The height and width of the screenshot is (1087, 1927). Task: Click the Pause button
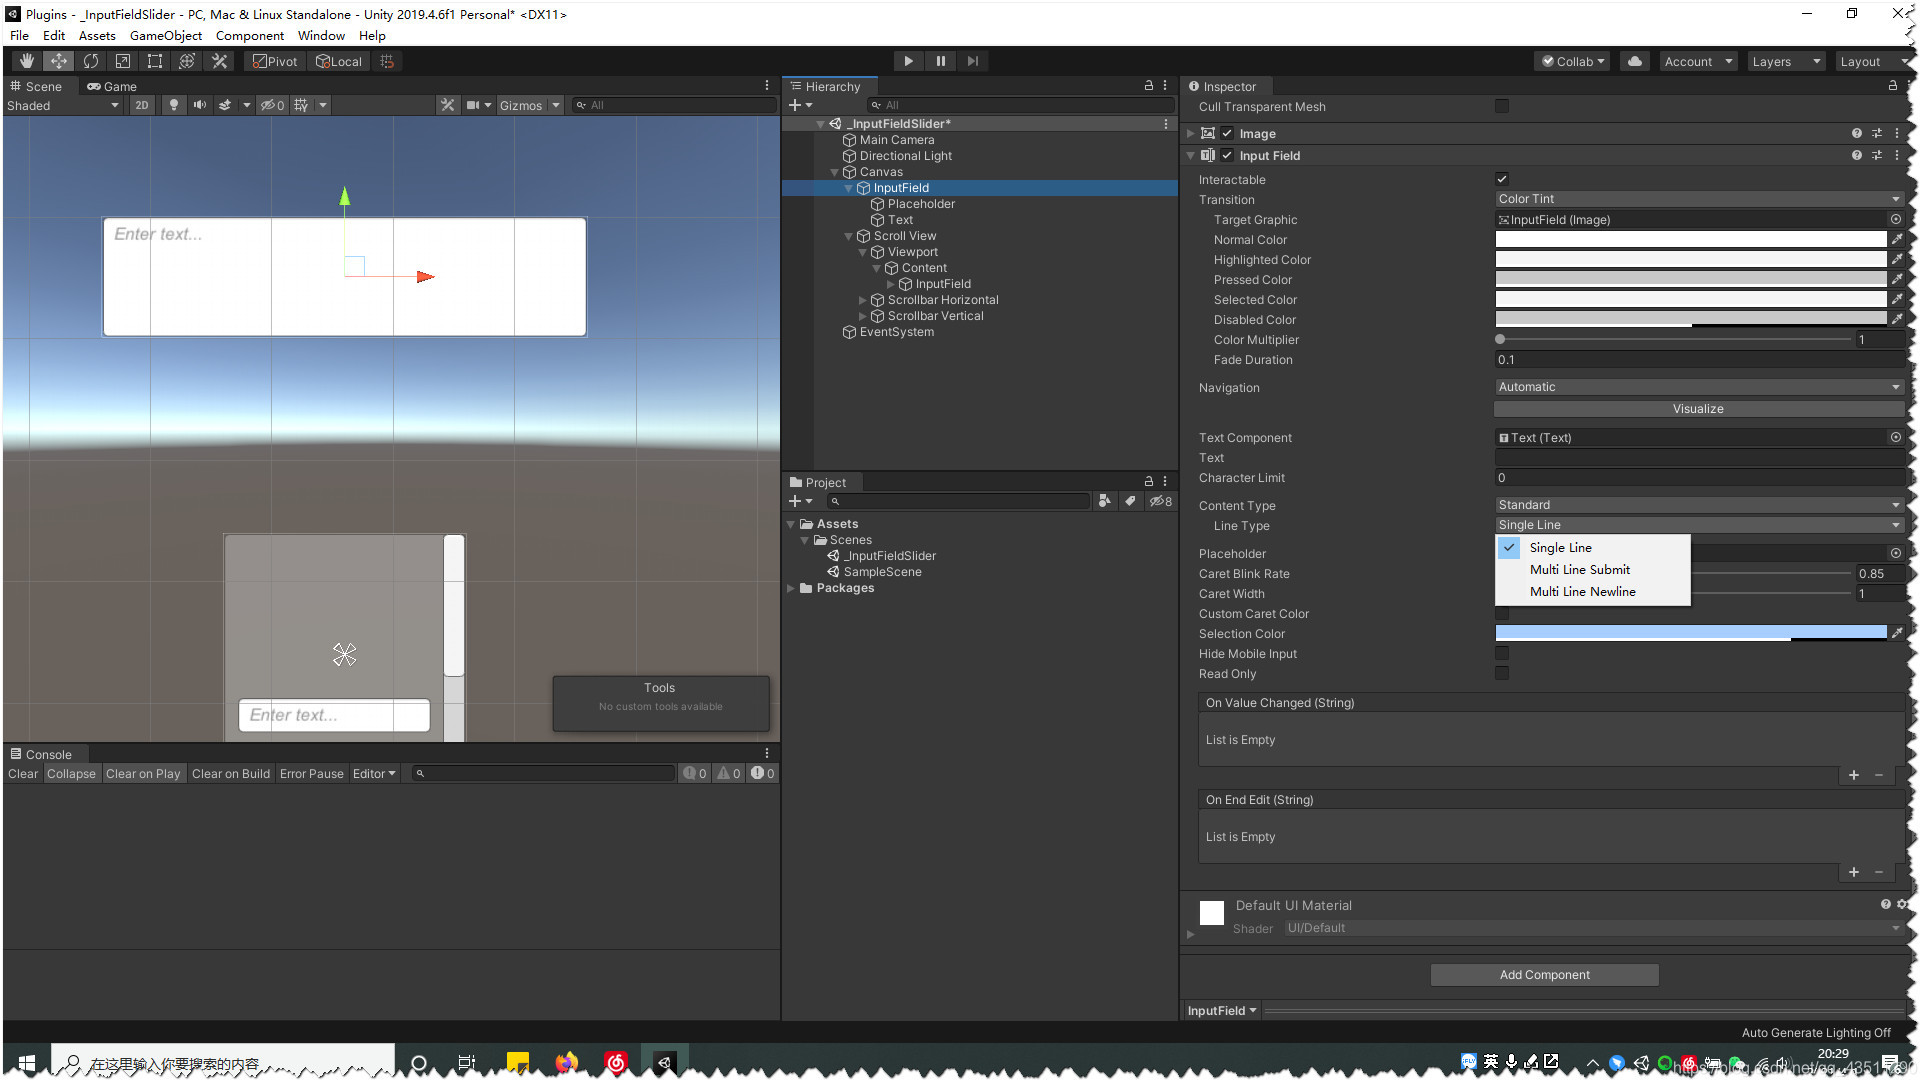click(941, 61)
